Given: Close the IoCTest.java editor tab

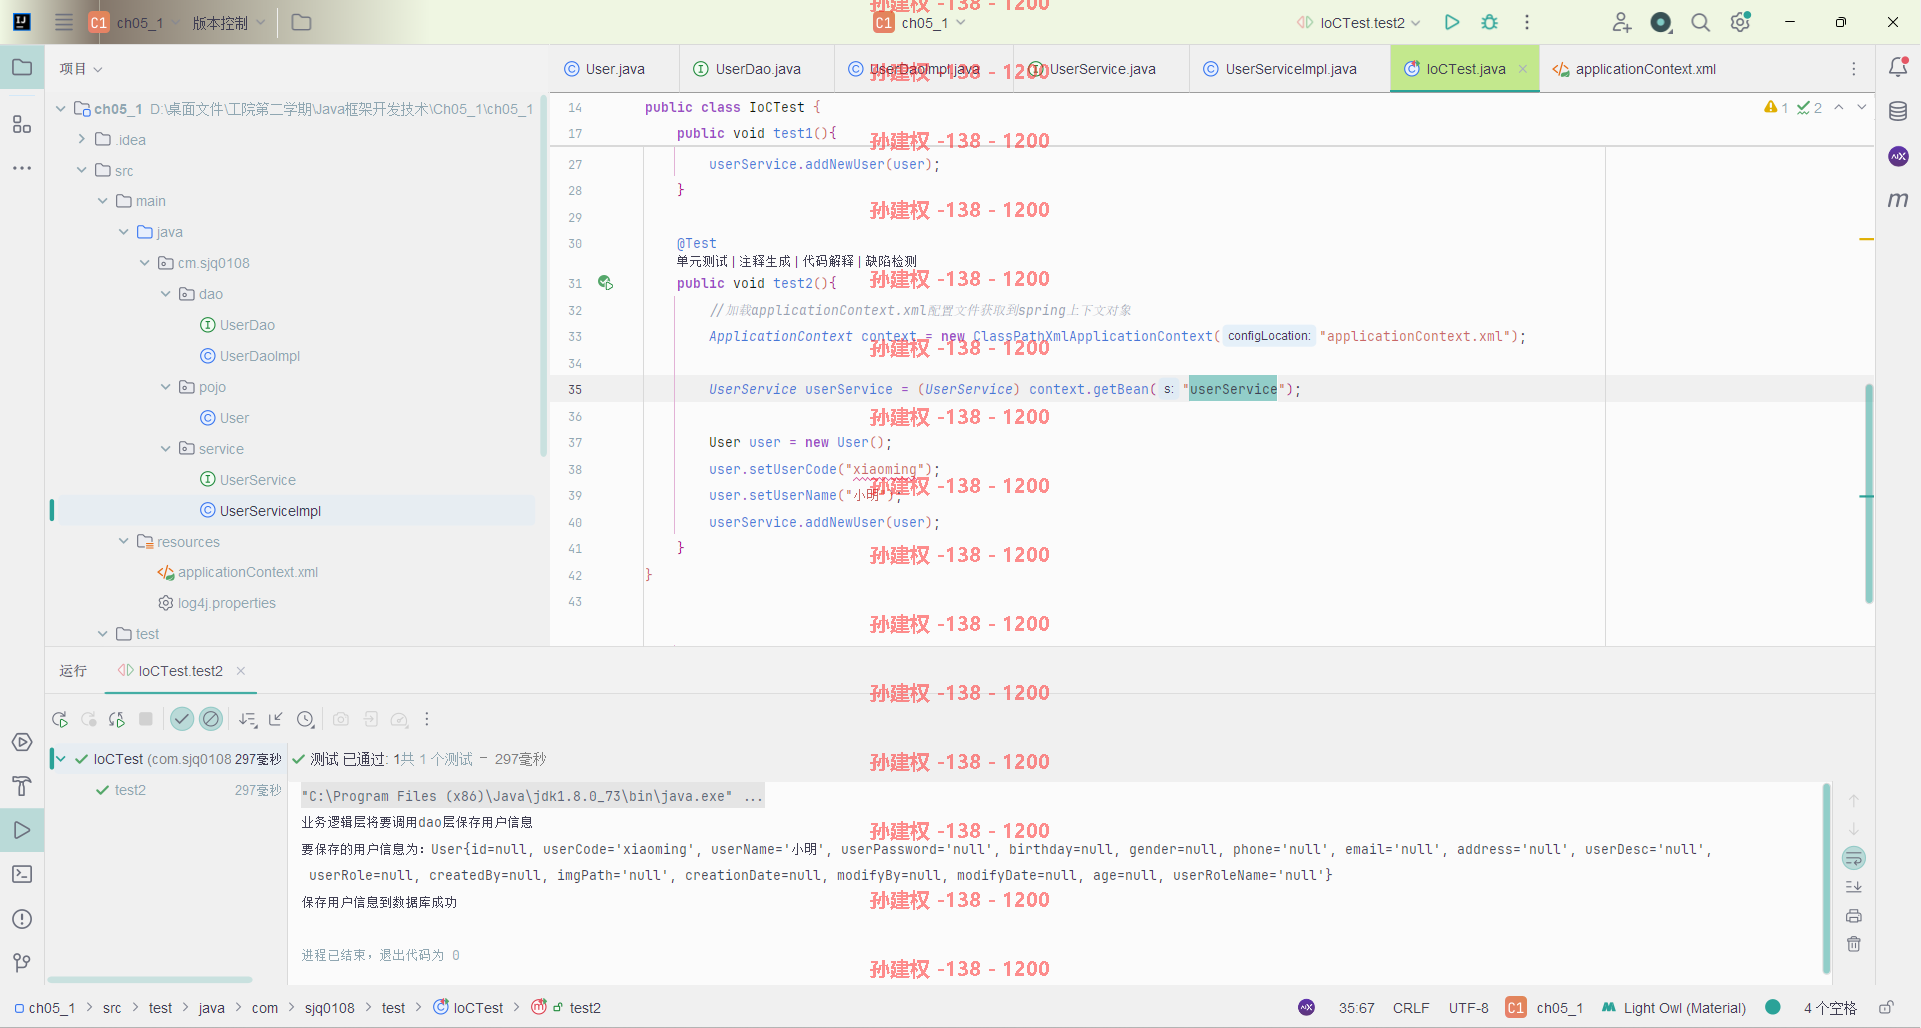Looking at the screenshot, I should [1523, 69].
